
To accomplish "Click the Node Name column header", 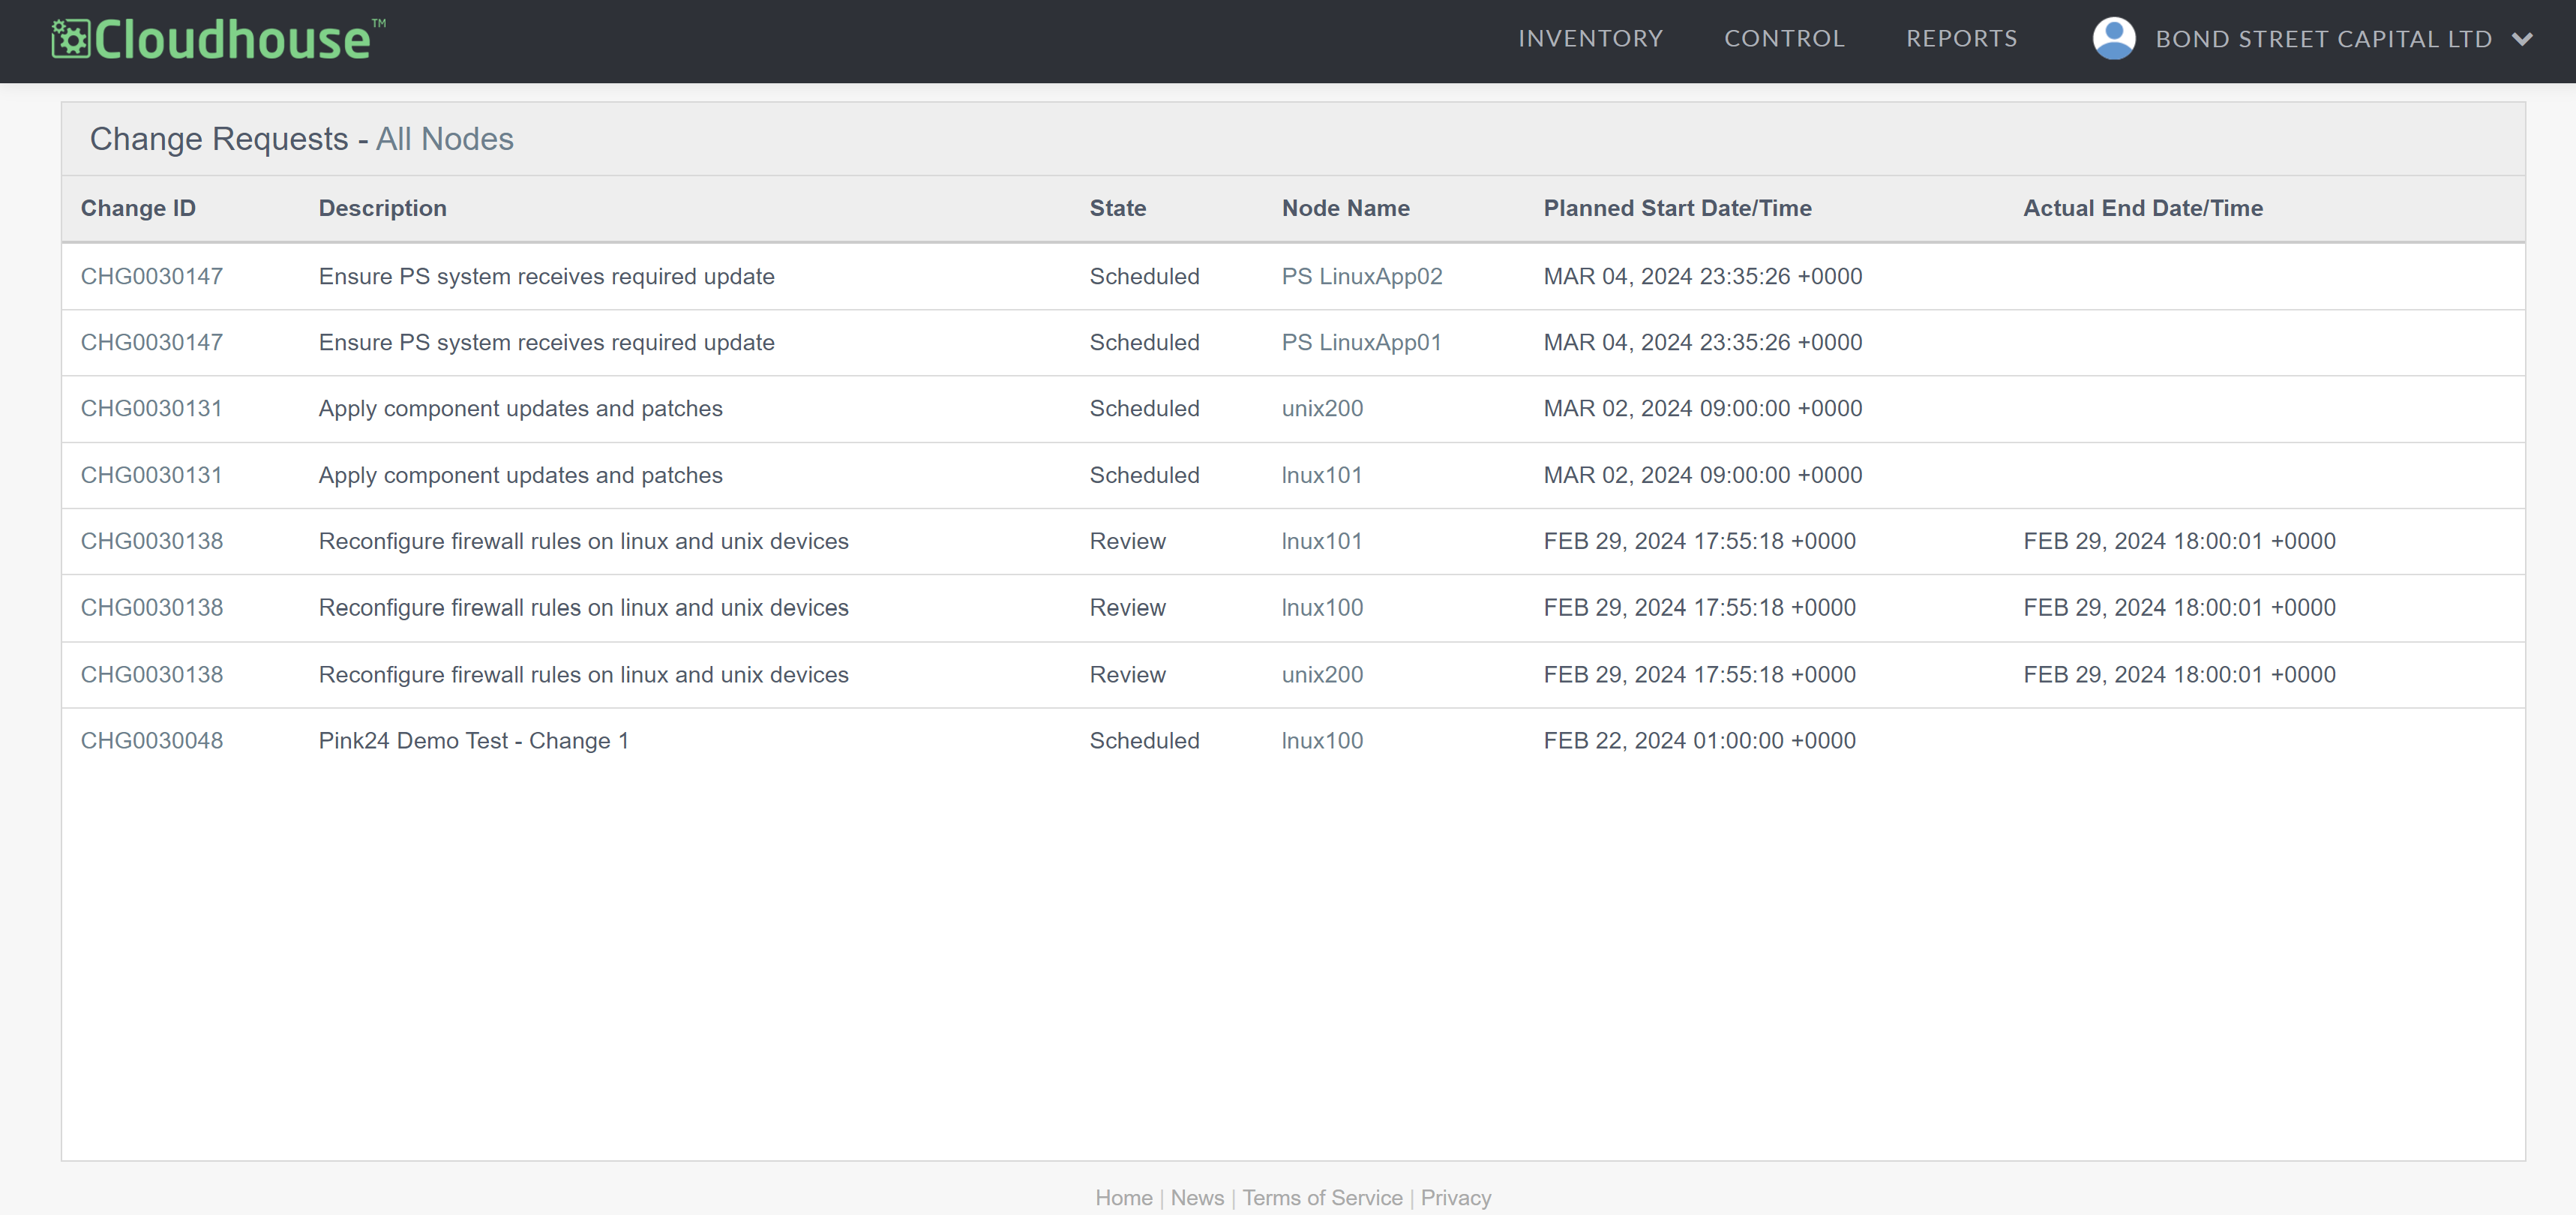I will [1345, 208].
